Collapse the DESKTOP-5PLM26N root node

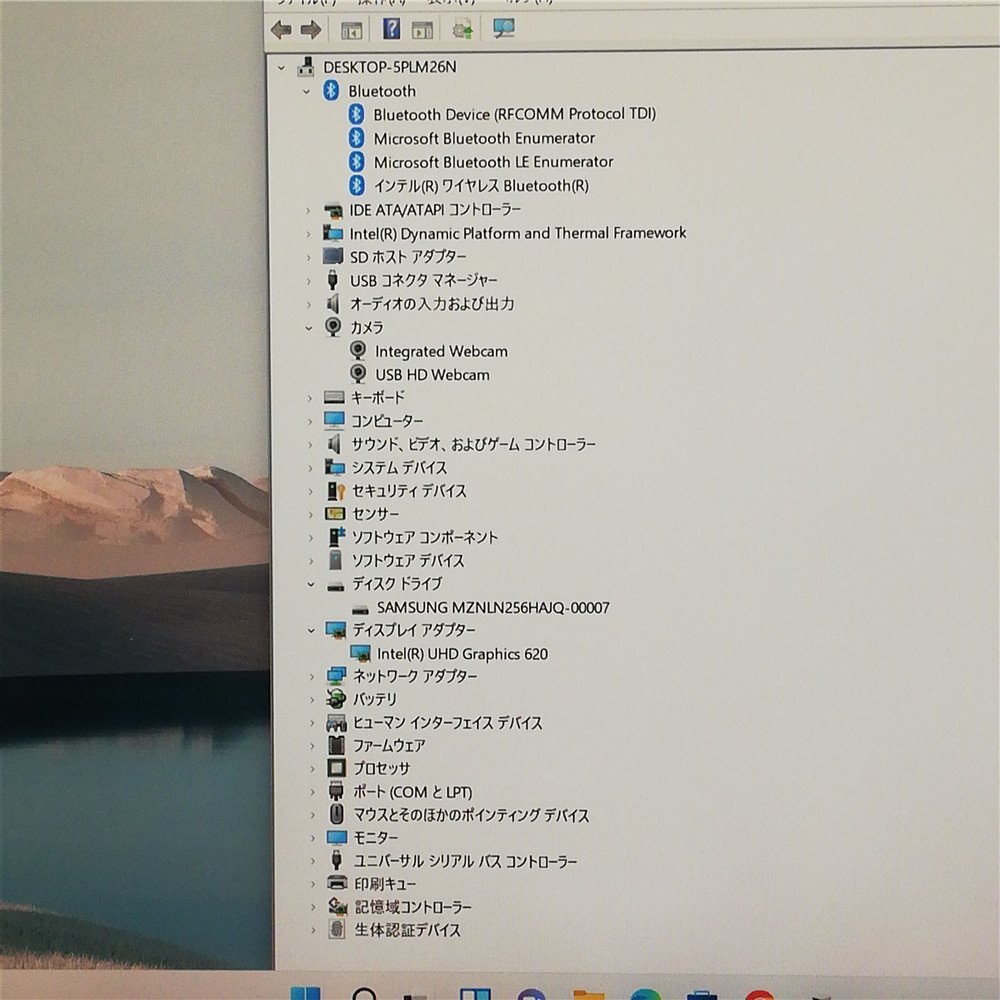coord(281,68)
